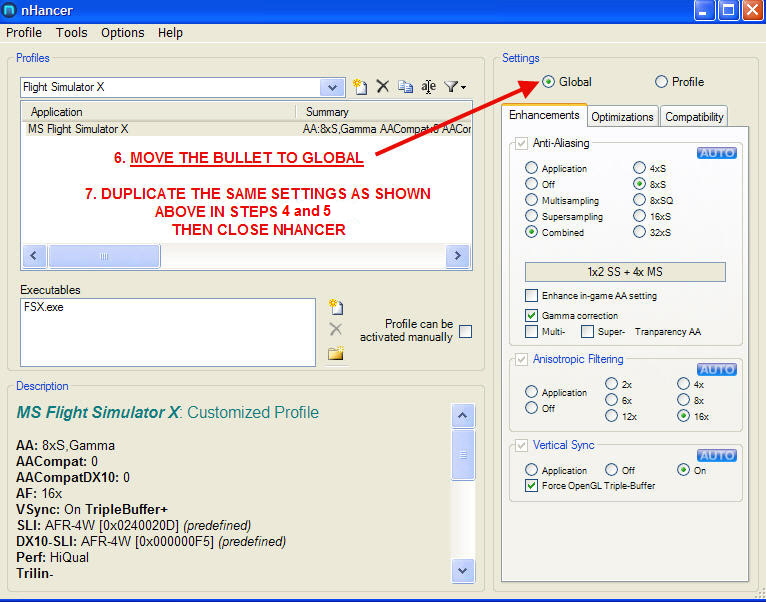
Task: Open the Options menu
Action: (123, 33)
